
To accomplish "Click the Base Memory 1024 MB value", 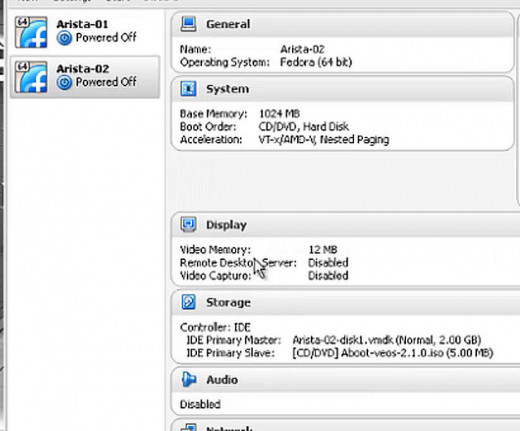I will click(279, 114).
